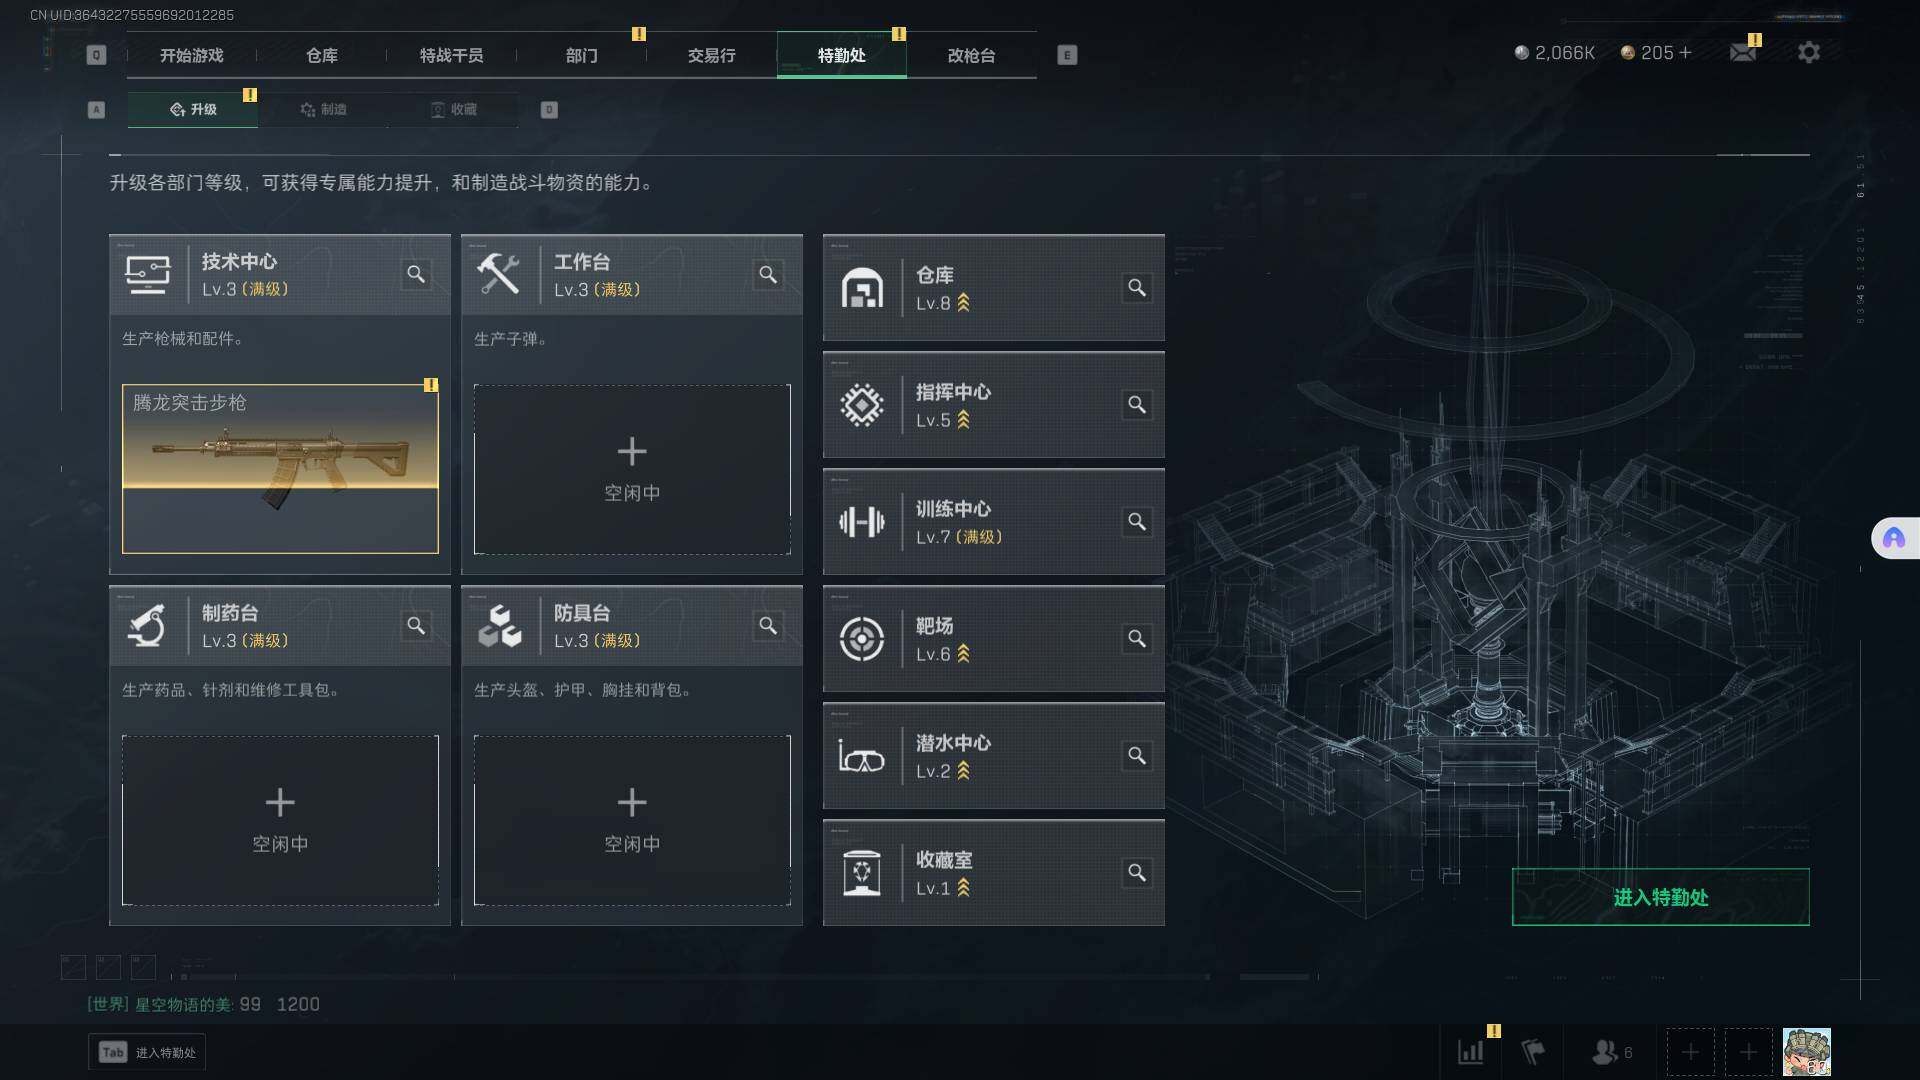Image resolution: width=1920 pixels, height=1080 pixels.
Task: Upgrade 指挥中心 Lv.5 entry
Action: 994,405
